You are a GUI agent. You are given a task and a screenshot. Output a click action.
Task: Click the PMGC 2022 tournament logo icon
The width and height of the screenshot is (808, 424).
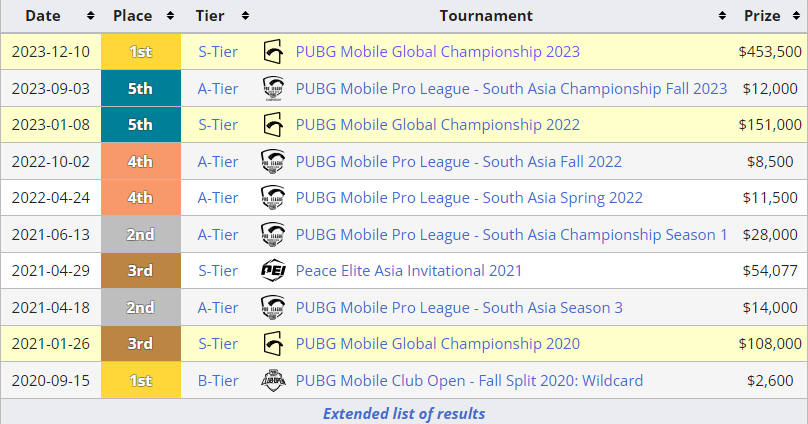click(272, 125)
